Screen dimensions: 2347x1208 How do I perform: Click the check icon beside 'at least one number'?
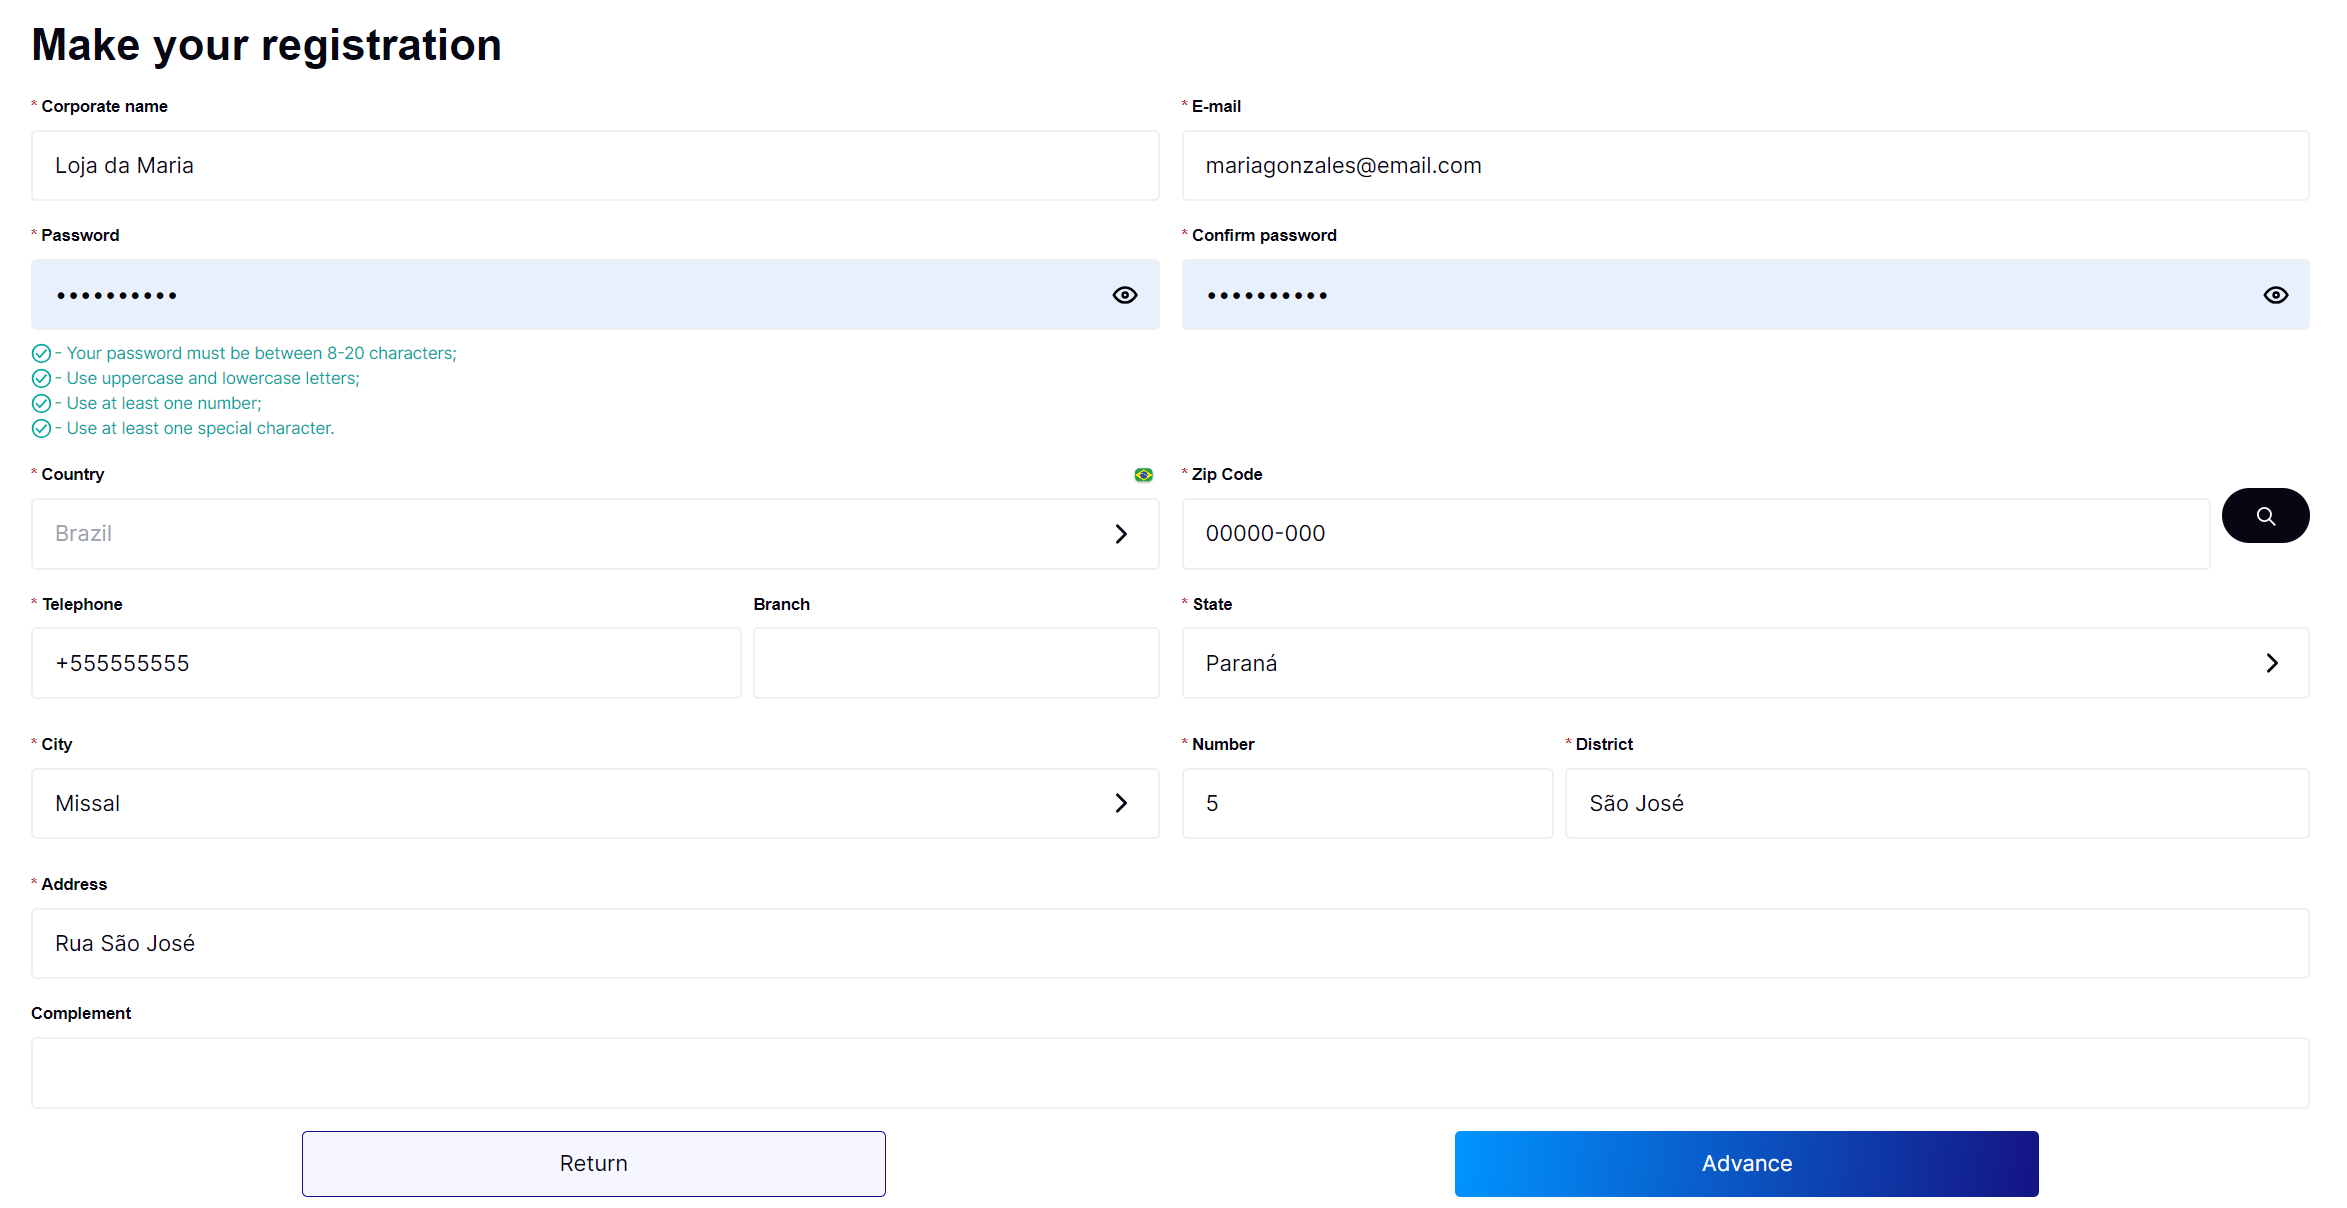[41, 403]
